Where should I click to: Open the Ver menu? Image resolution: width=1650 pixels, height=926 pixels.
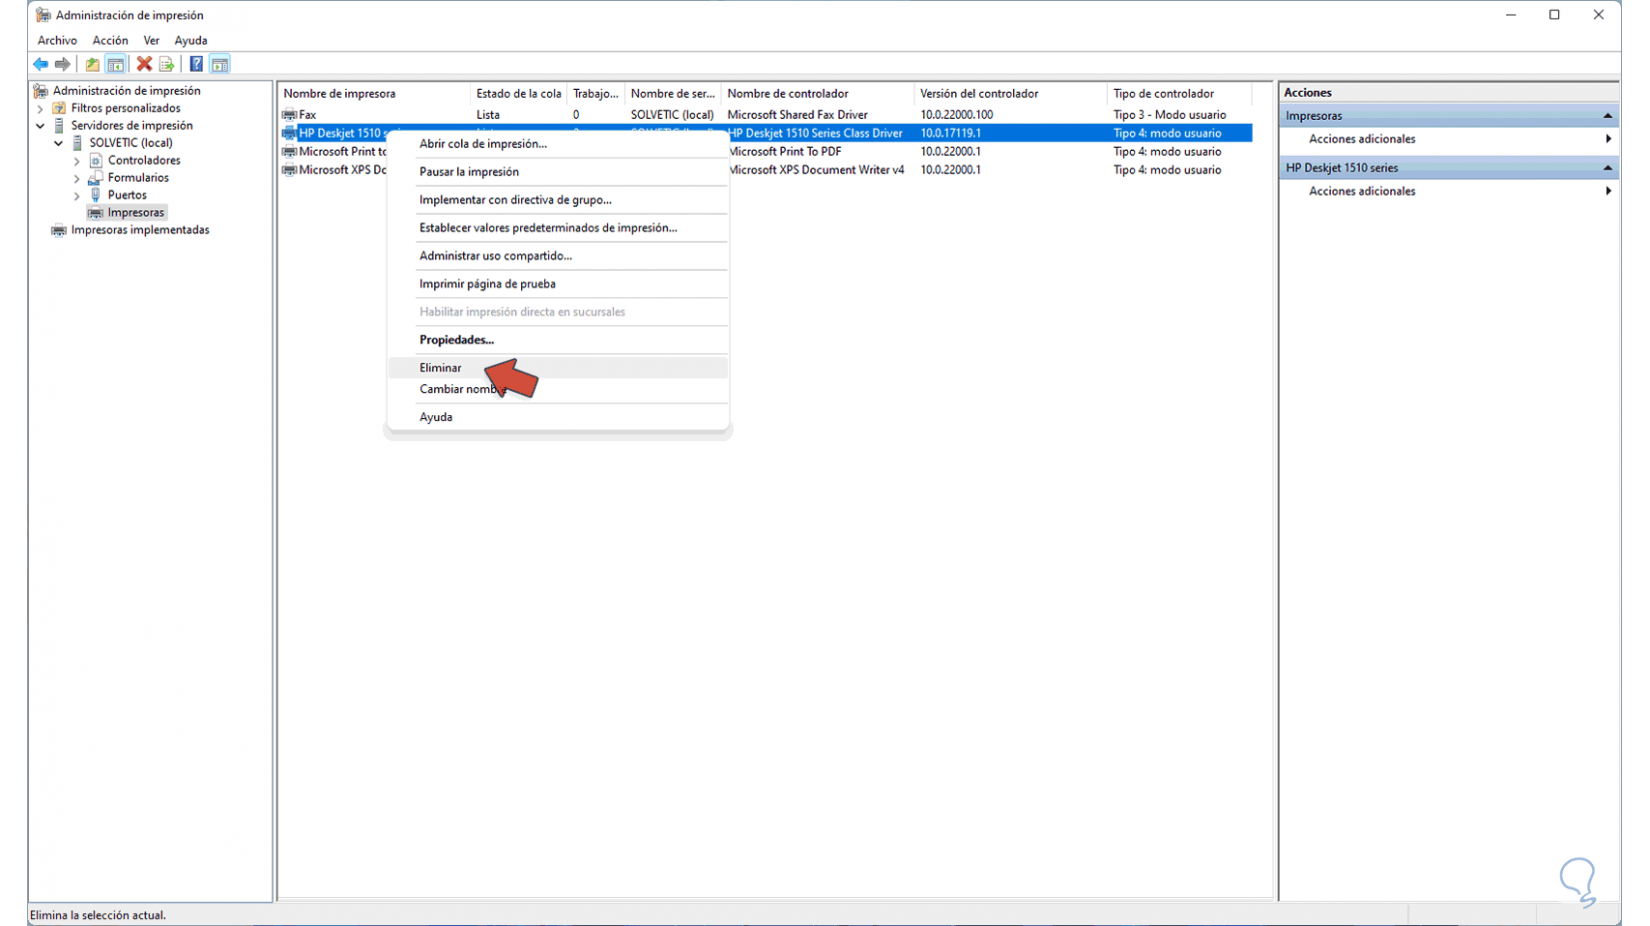click(x=151, y=41)
